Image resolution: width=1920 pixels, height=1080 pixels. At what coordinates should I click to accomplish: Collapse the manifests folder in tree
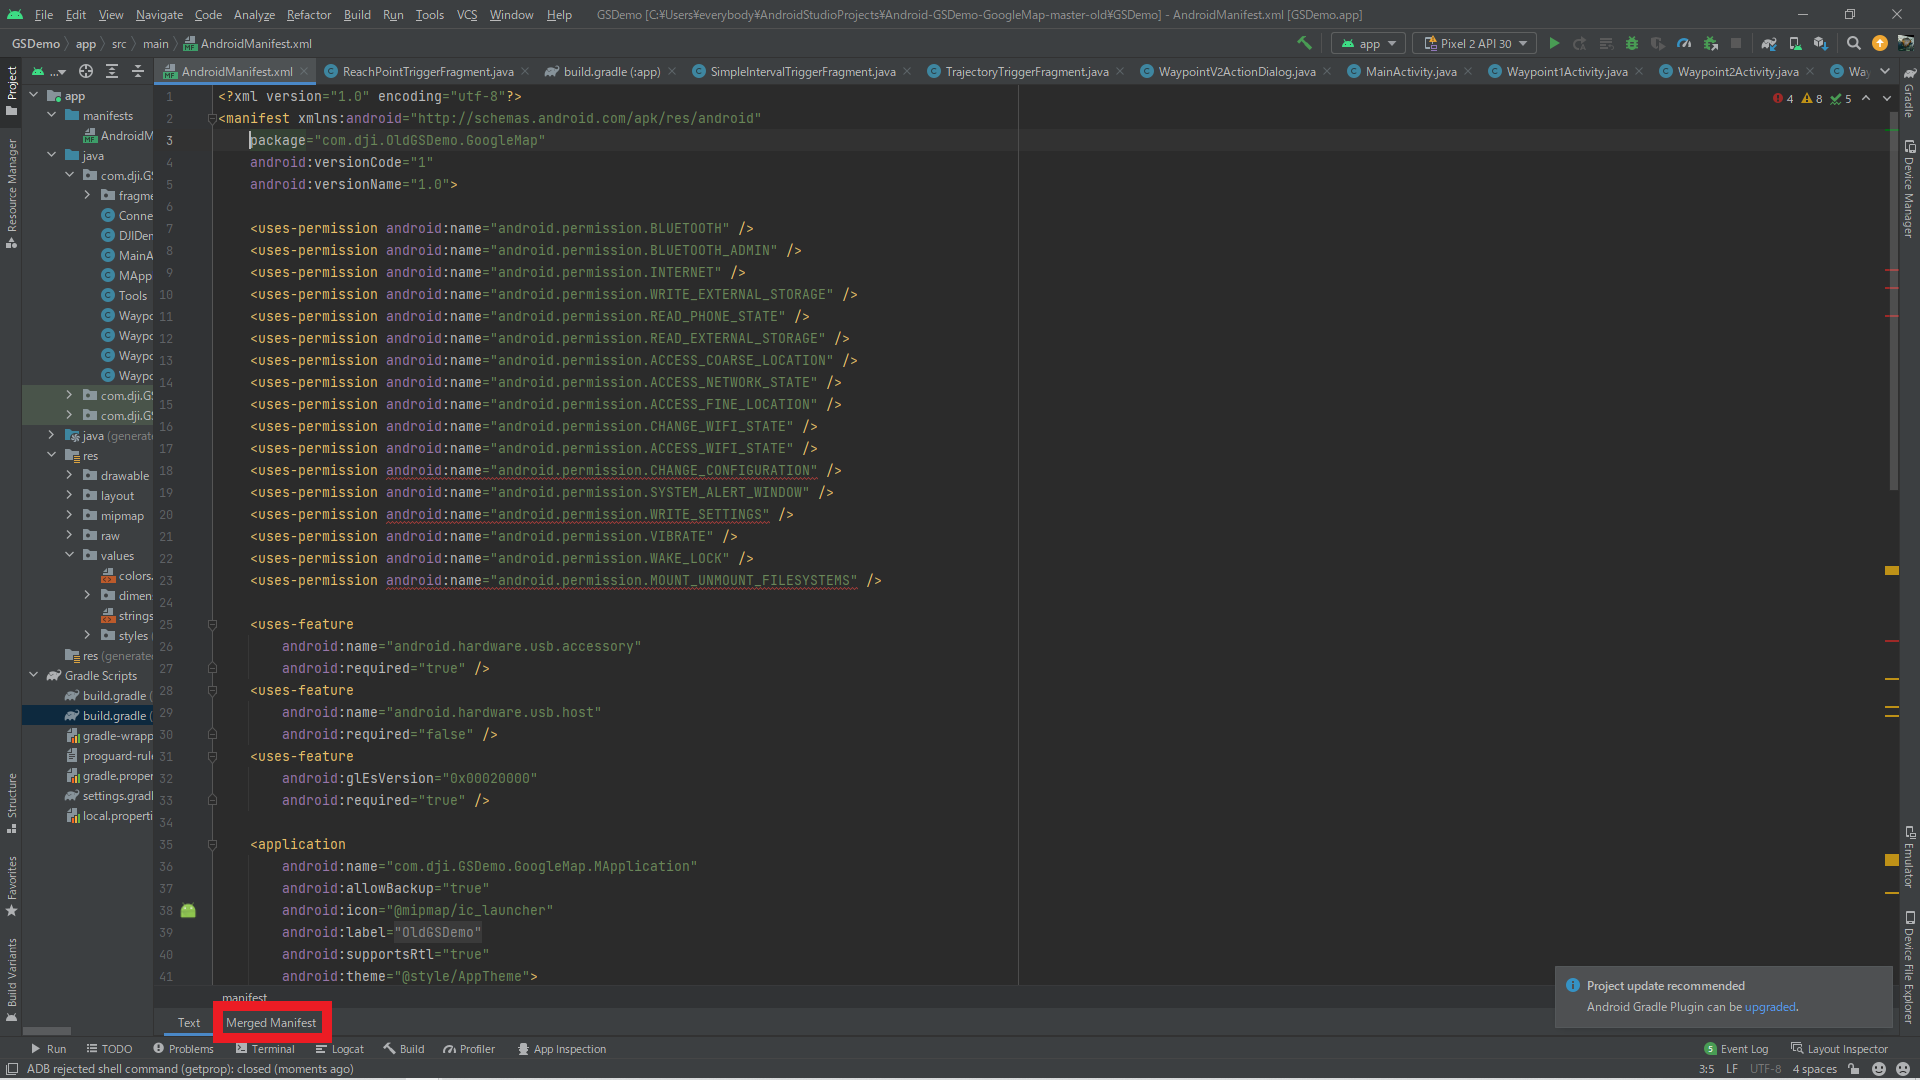point(52,115)
